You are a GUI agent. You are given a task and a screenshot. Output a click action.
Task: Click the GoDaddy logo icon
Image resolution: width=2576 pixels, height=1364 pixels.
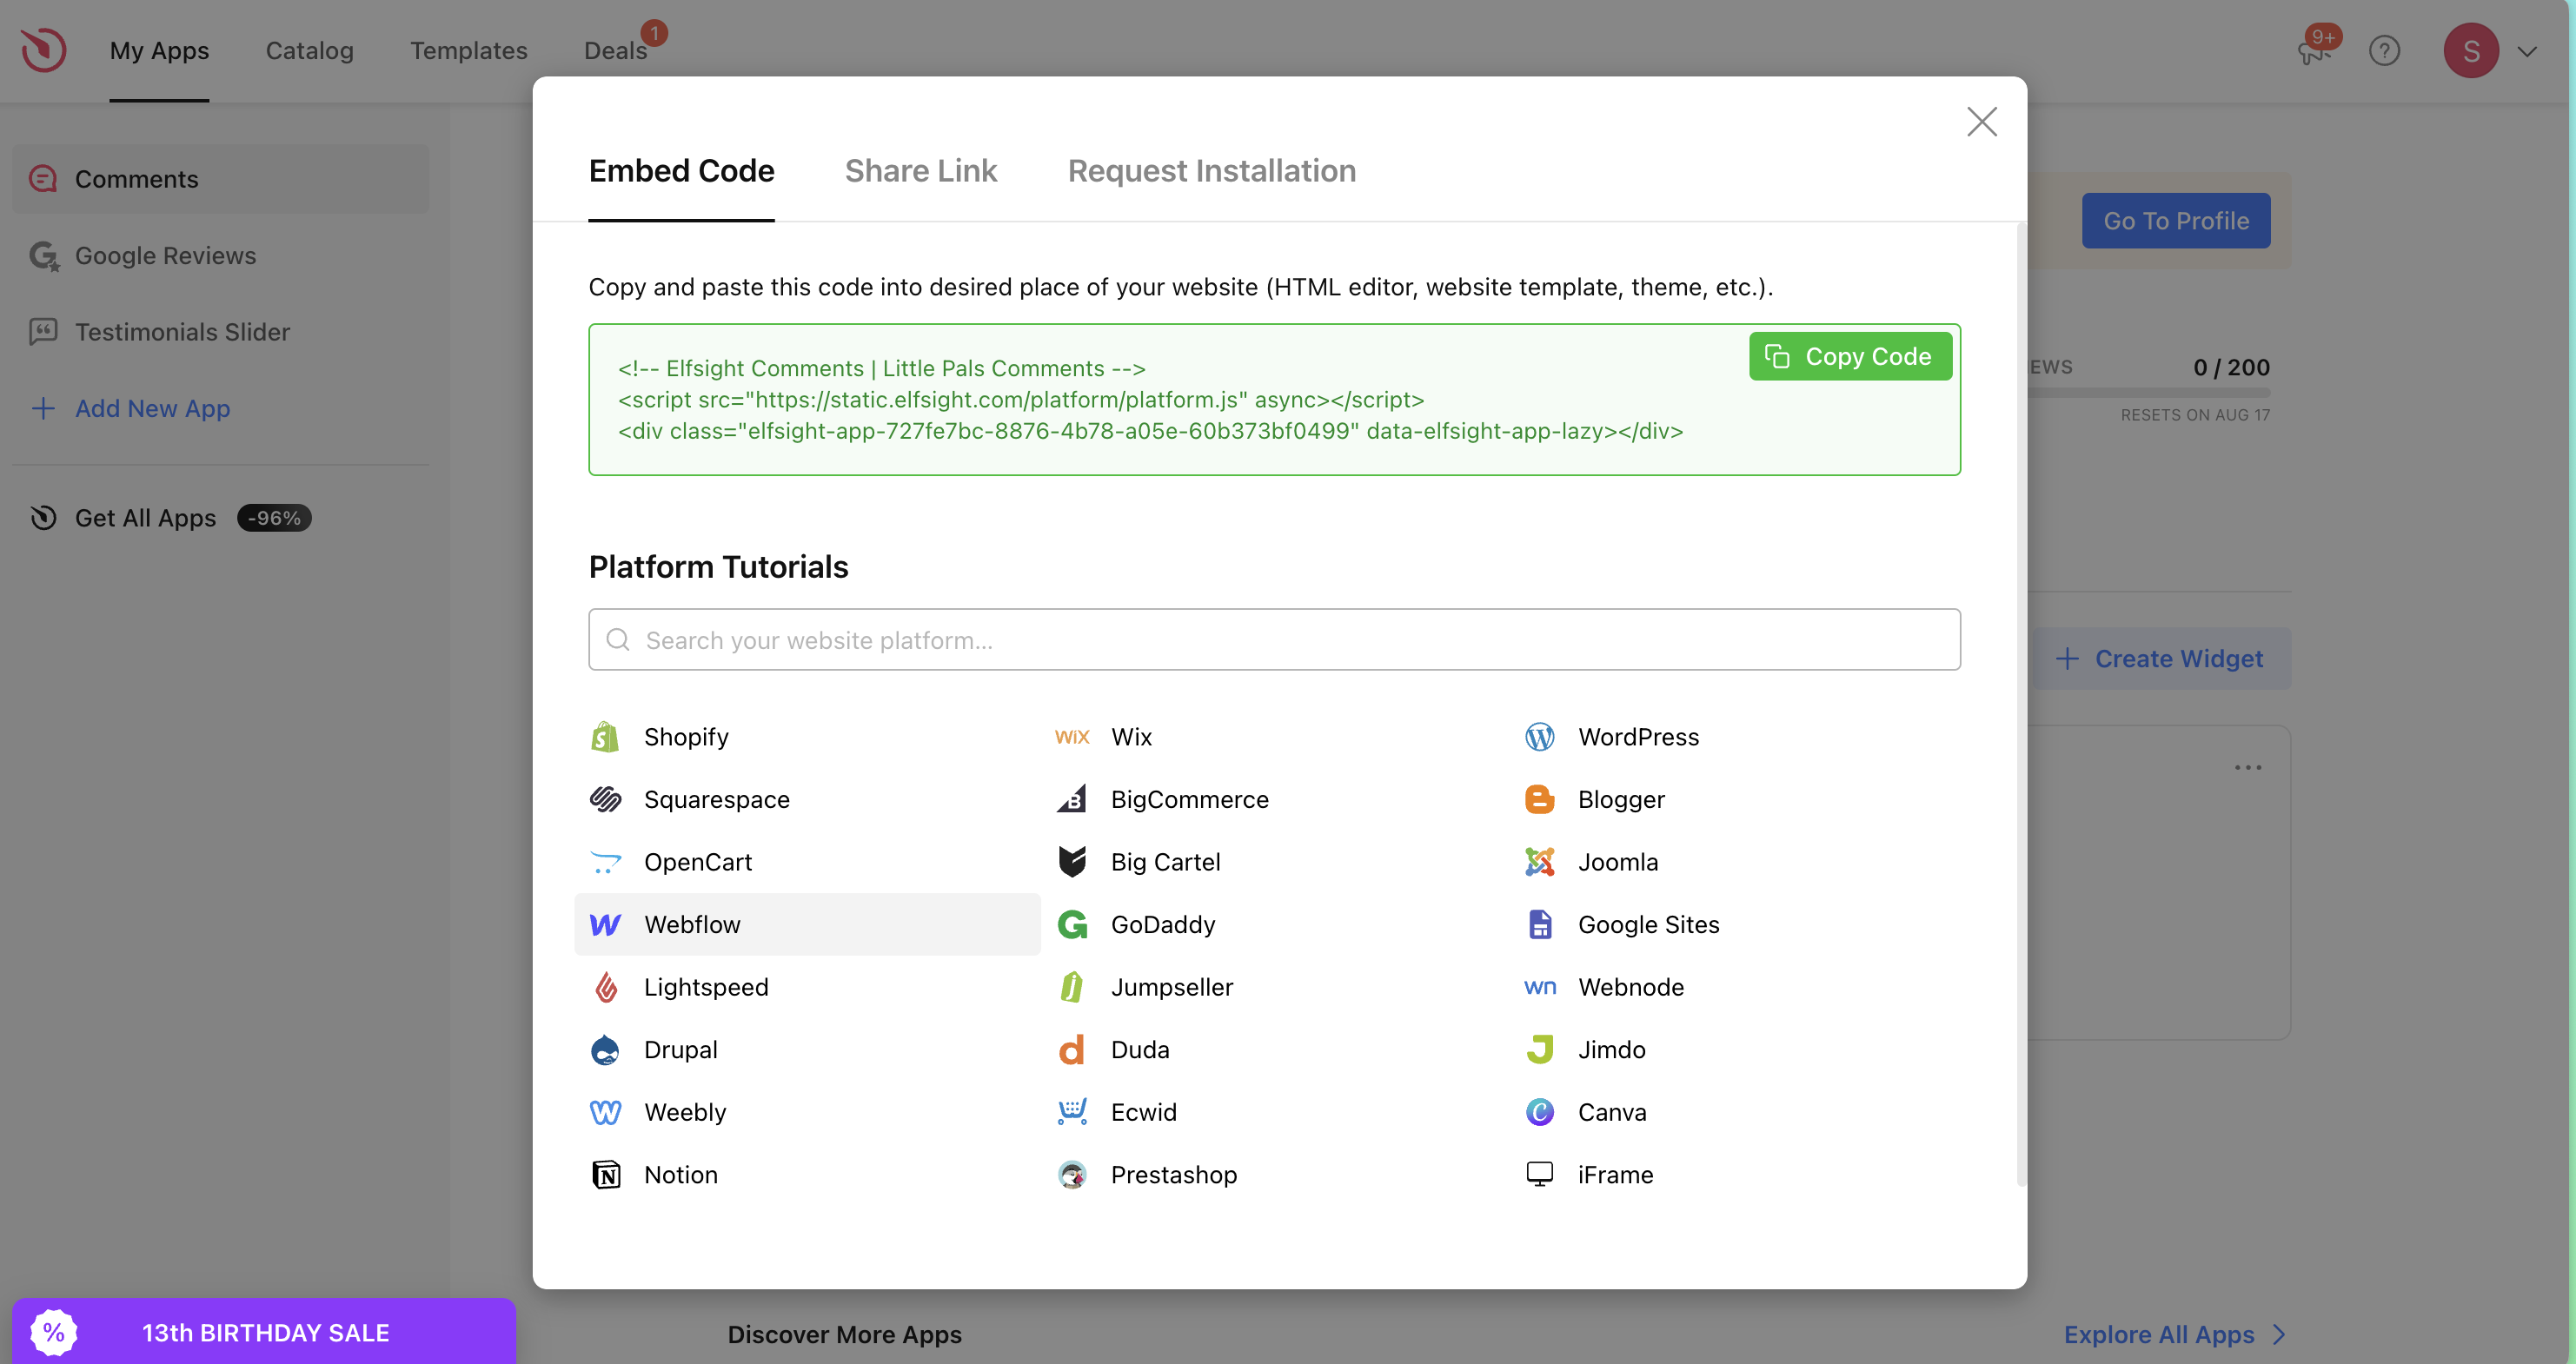tap(1072, 924)
